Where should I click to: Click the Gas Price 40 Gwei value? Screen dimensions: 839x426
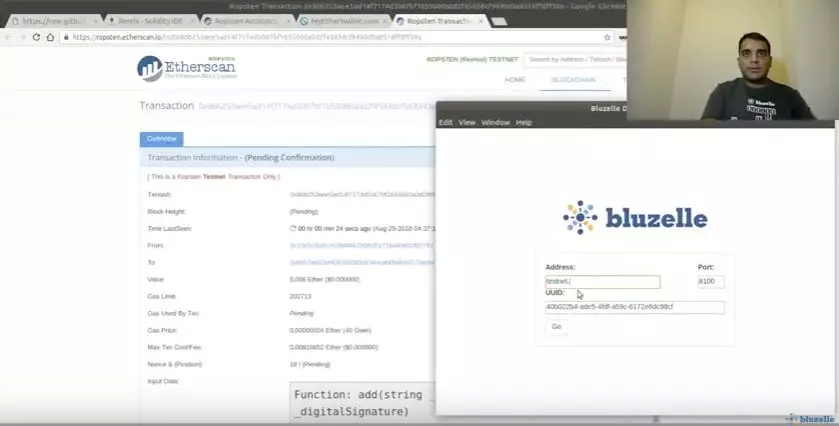pos(330,330)
